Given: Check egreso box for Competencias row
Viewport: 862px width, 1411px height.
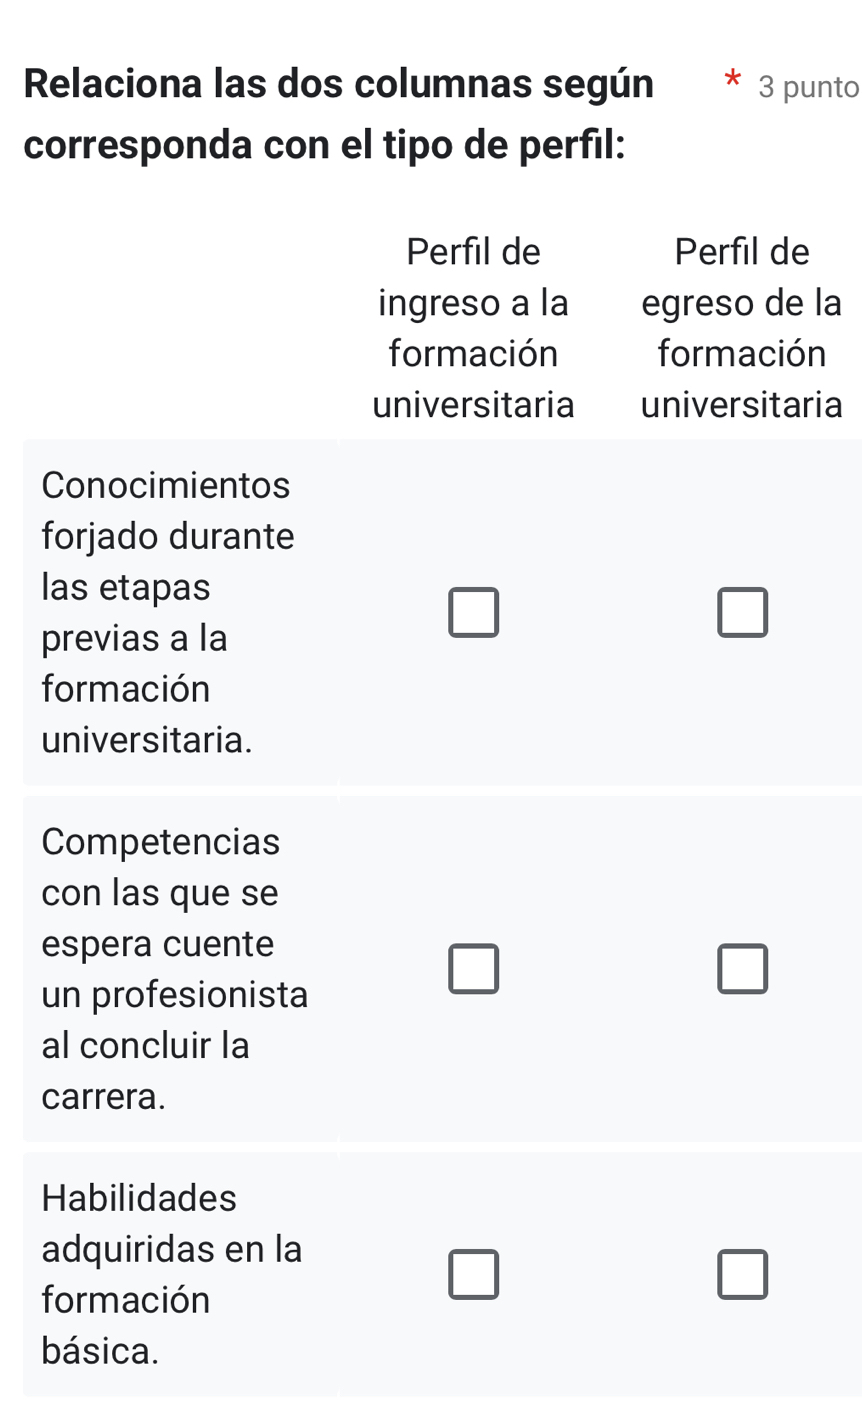Looking at the screenshot, I should pos(743,969).
